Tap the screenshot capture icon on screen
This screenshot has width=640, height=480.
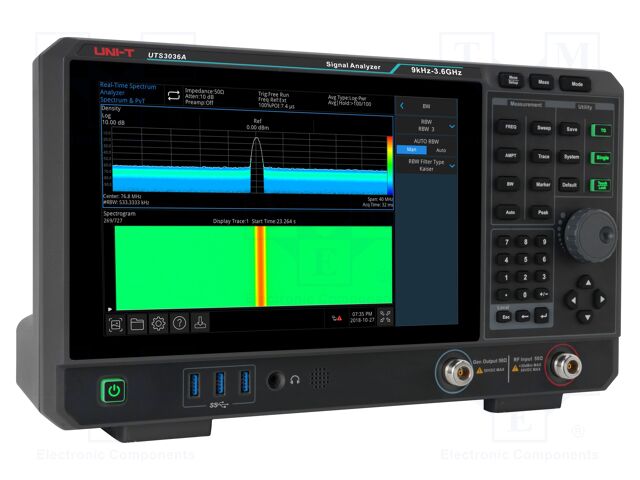coord(115,323)
